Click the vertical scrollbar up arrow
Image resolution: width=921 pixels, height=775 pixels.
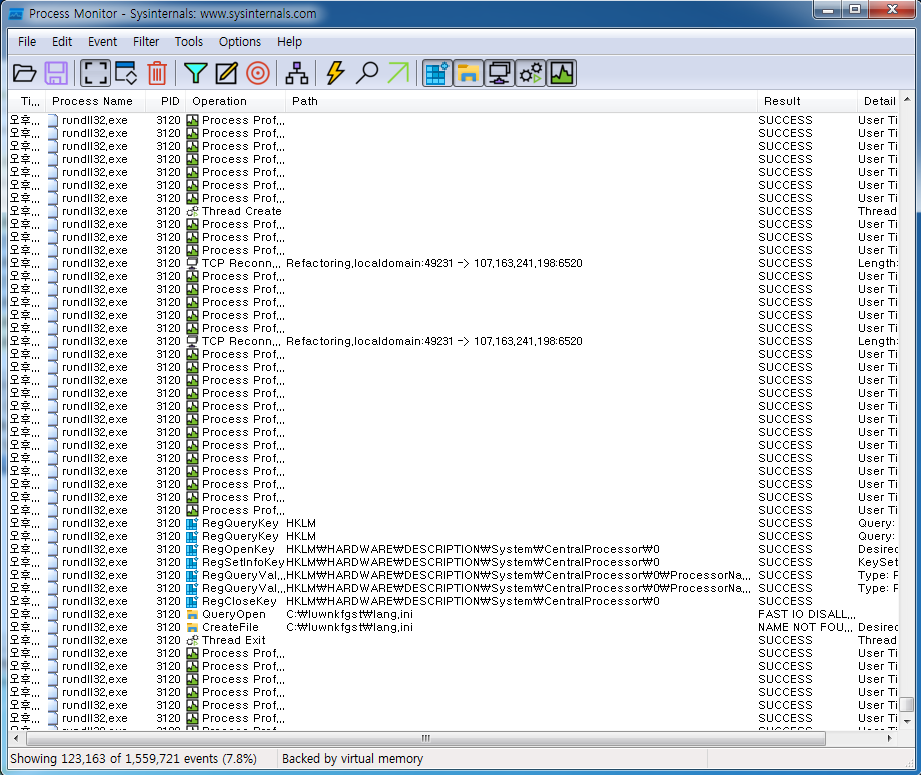pyautogui.click(x=907, y=99)
